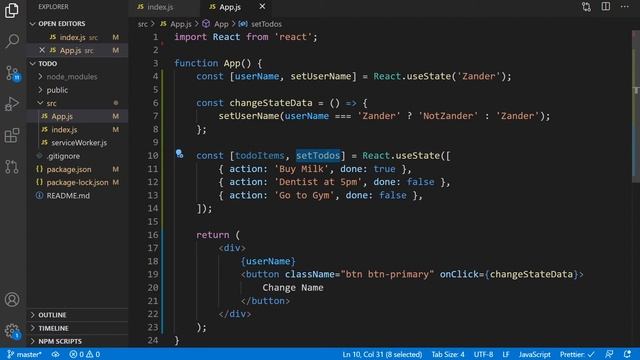The width and height of the screenshot is (640, 360).
Task: Close App.js in Open Editors list
Action: point(42,50)
